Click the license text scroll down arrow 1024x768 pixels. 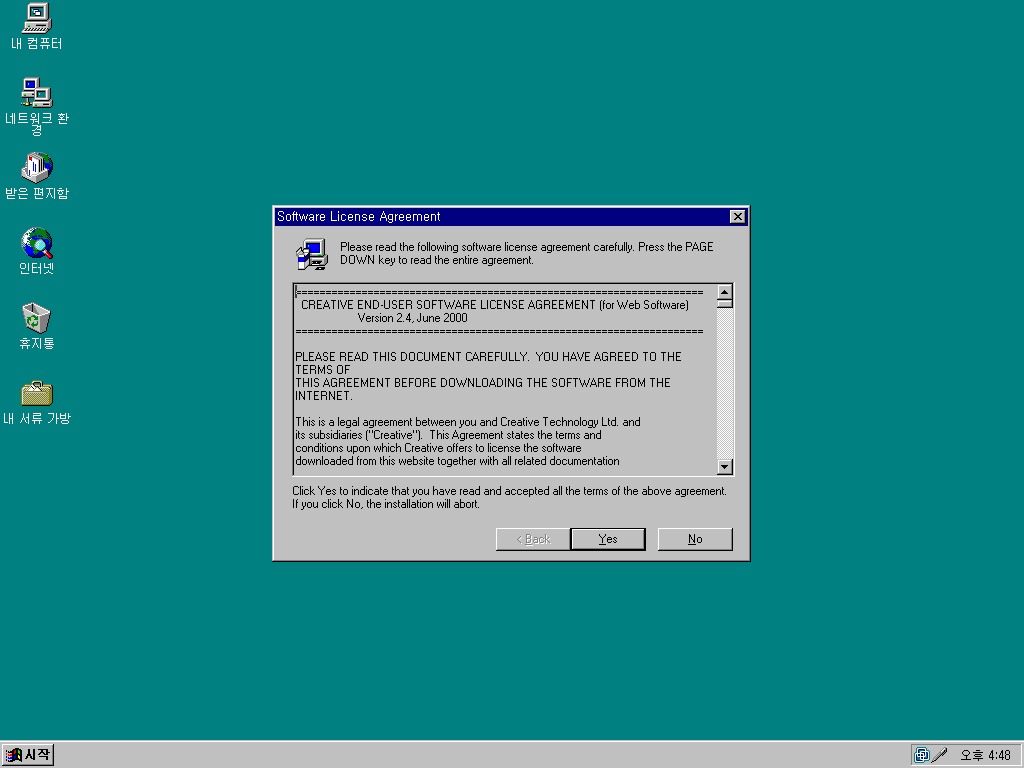[x=724, y=466]
